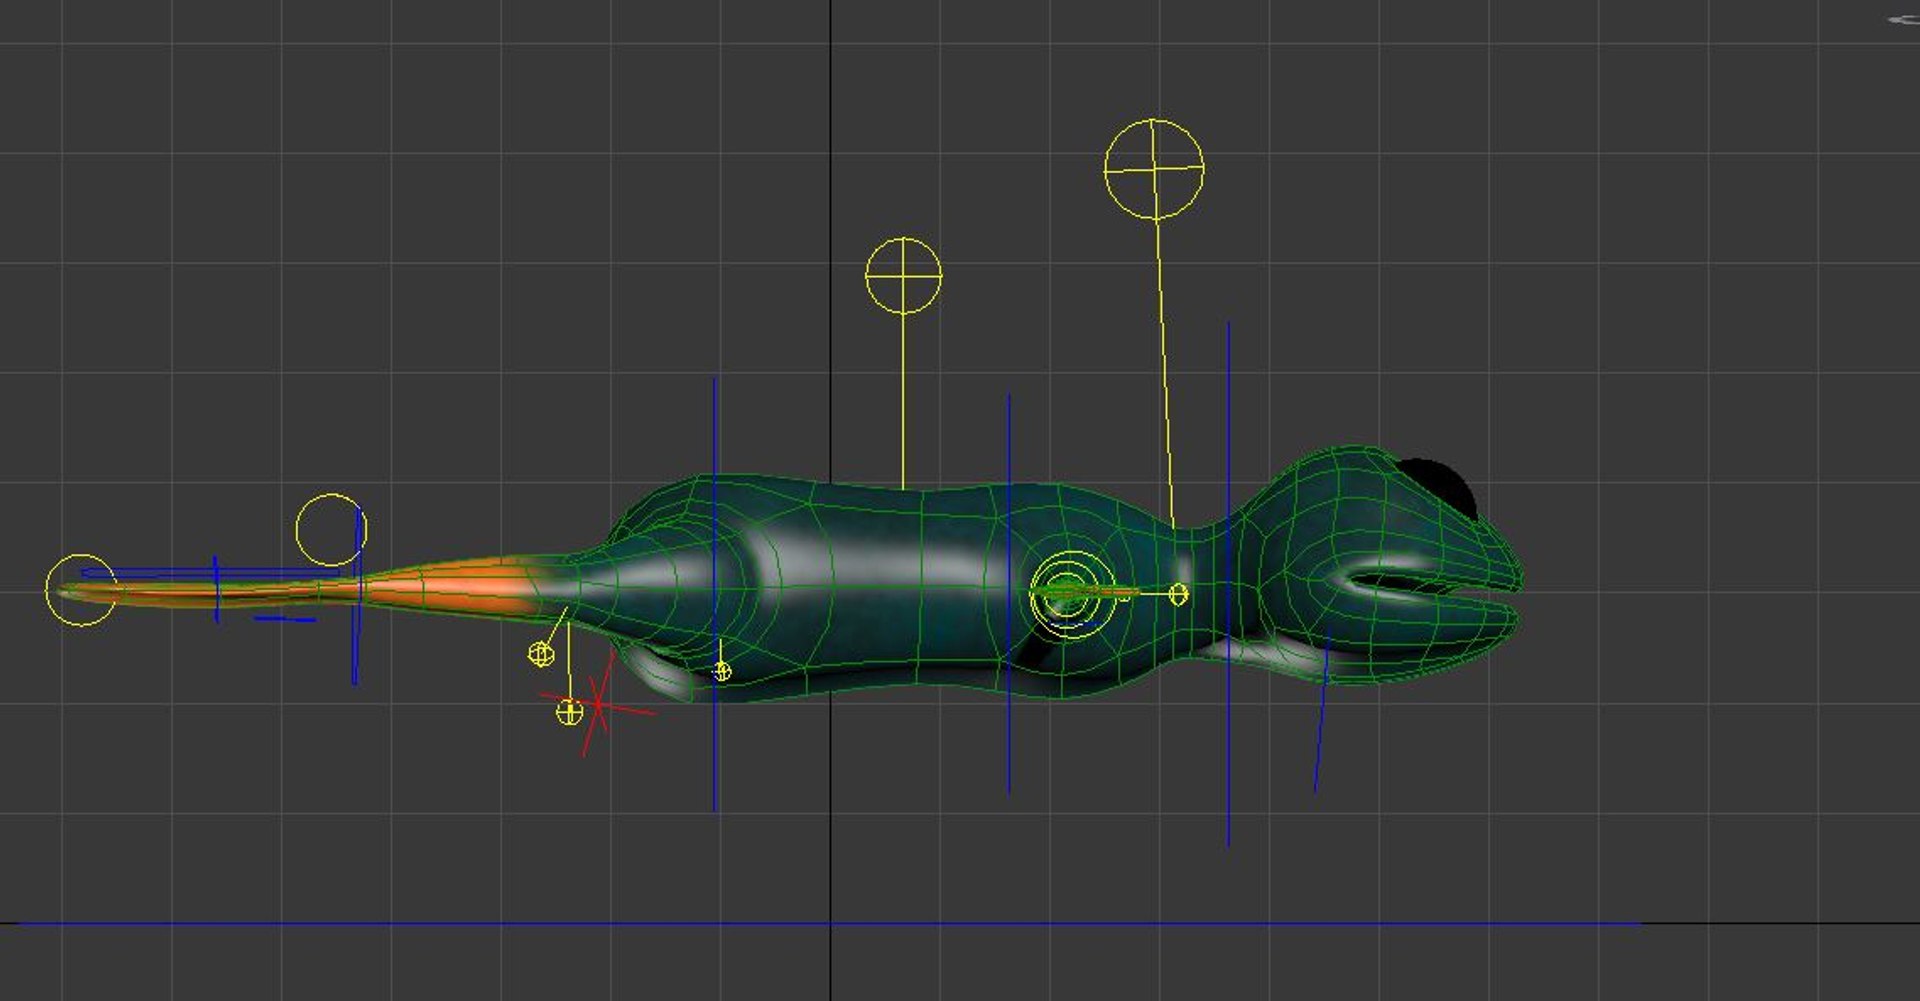Select the small yellow circle control on the hind leg

722,671
